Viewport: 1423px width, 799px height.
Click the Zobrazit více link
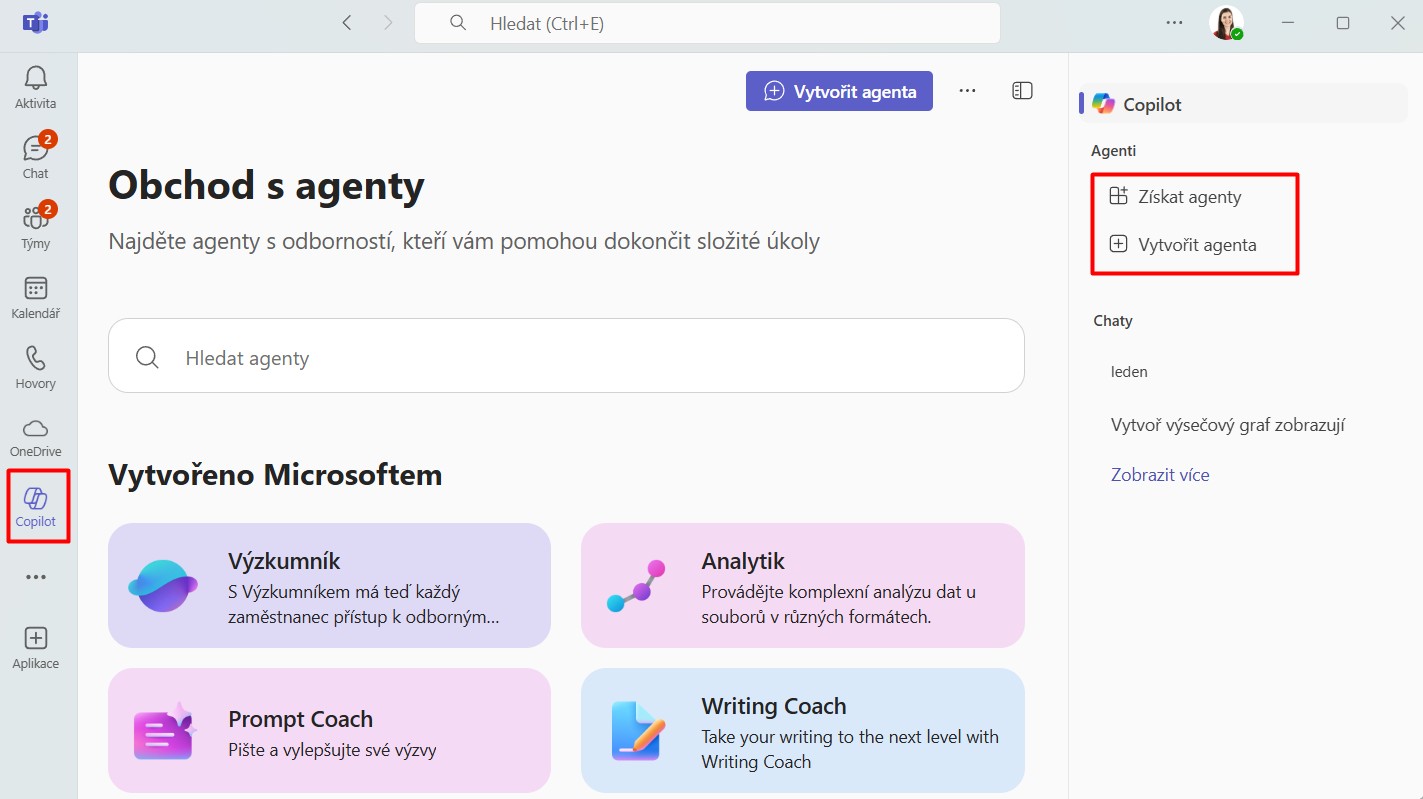coord(1160,475)
